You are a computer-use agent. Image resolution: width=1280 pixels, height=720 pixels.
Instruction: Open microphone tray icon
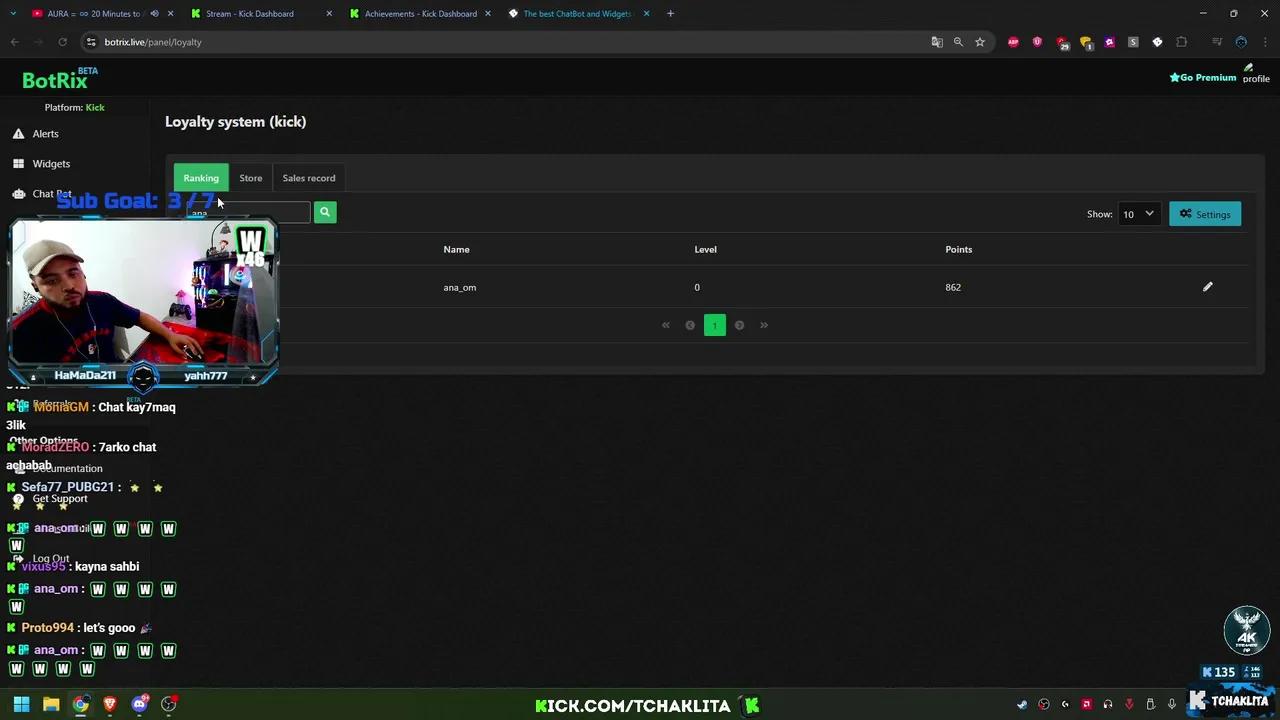[1171, 704]
